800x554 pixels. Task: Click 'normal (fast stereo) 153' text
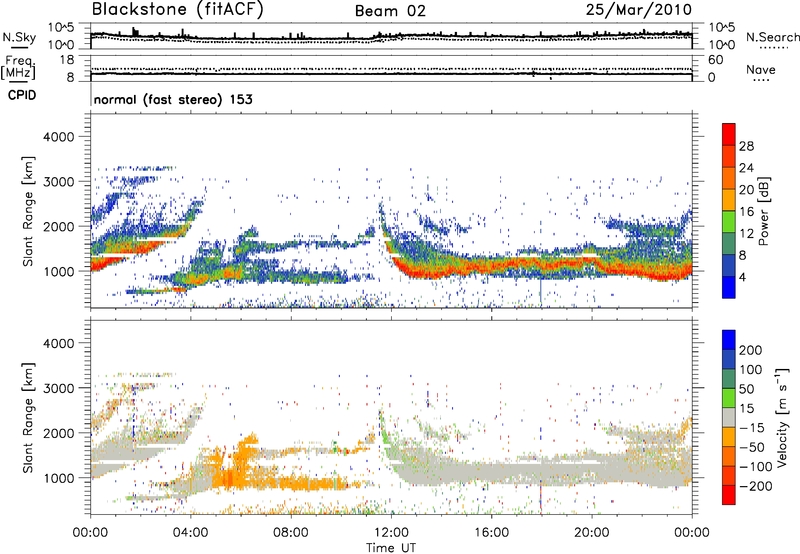tap(173, 99)
